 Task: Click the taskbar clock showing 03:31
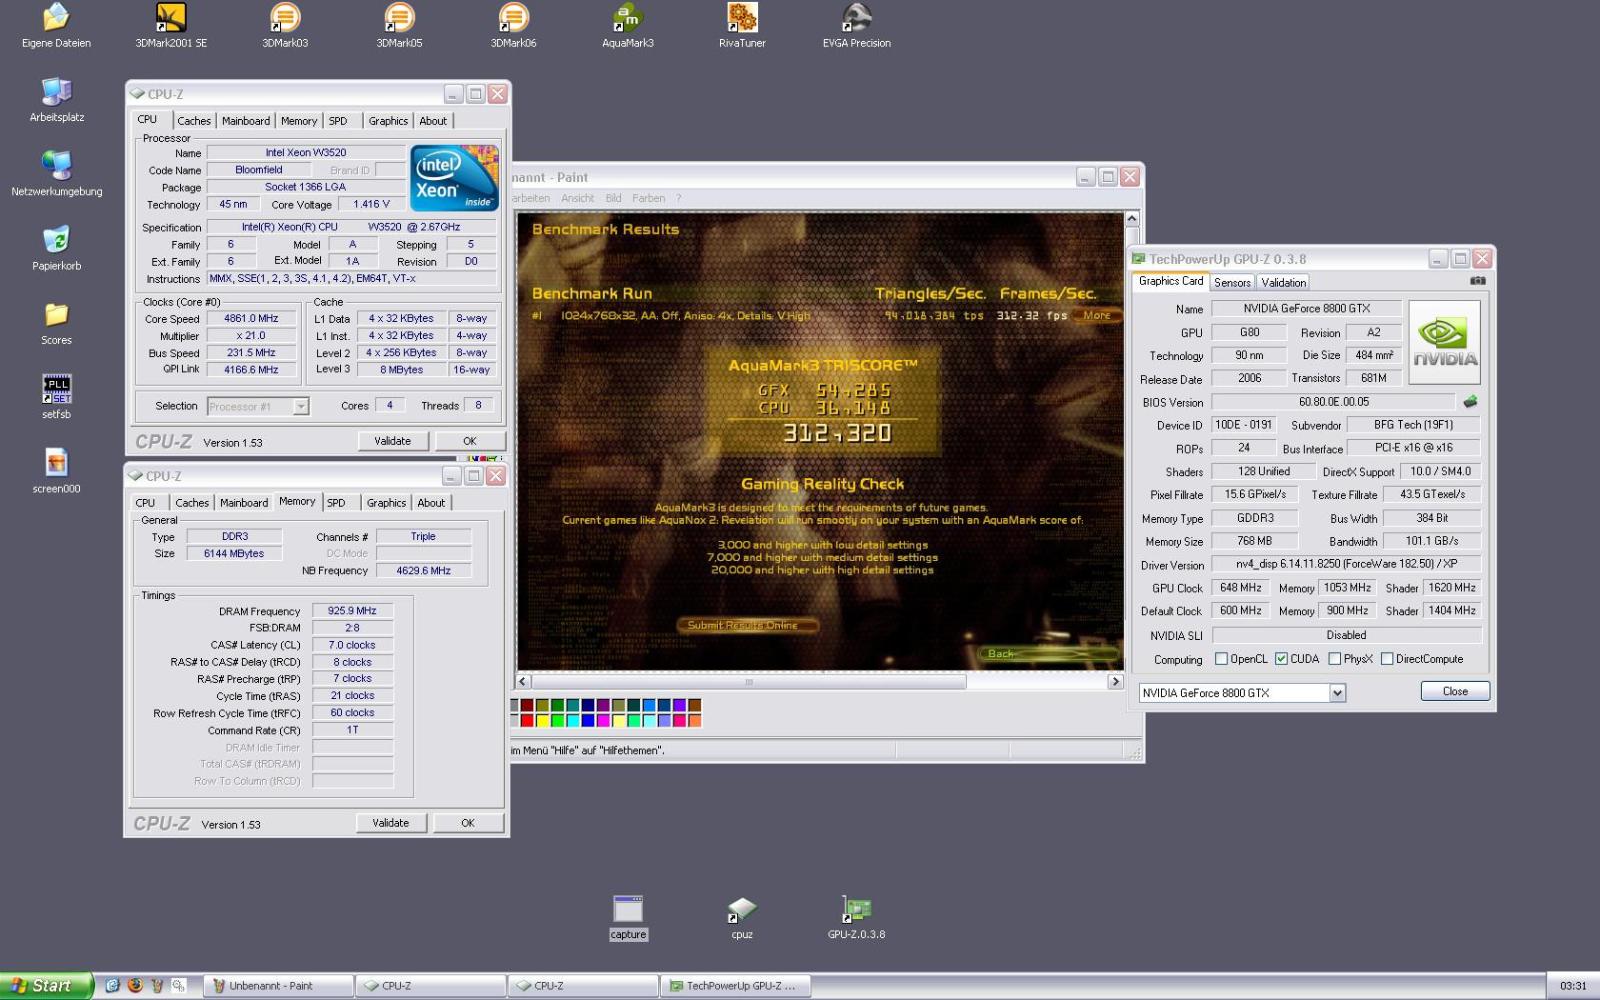click(1573, 986)
